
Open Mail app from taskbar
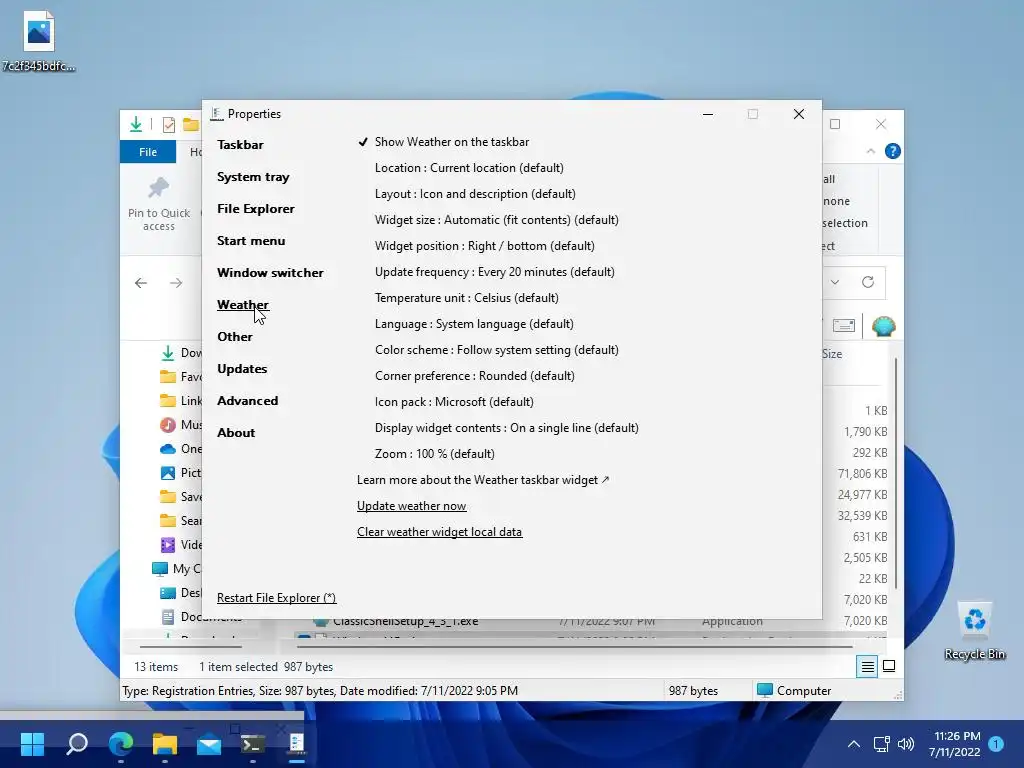pyautogui.click(x=209, y=743)
